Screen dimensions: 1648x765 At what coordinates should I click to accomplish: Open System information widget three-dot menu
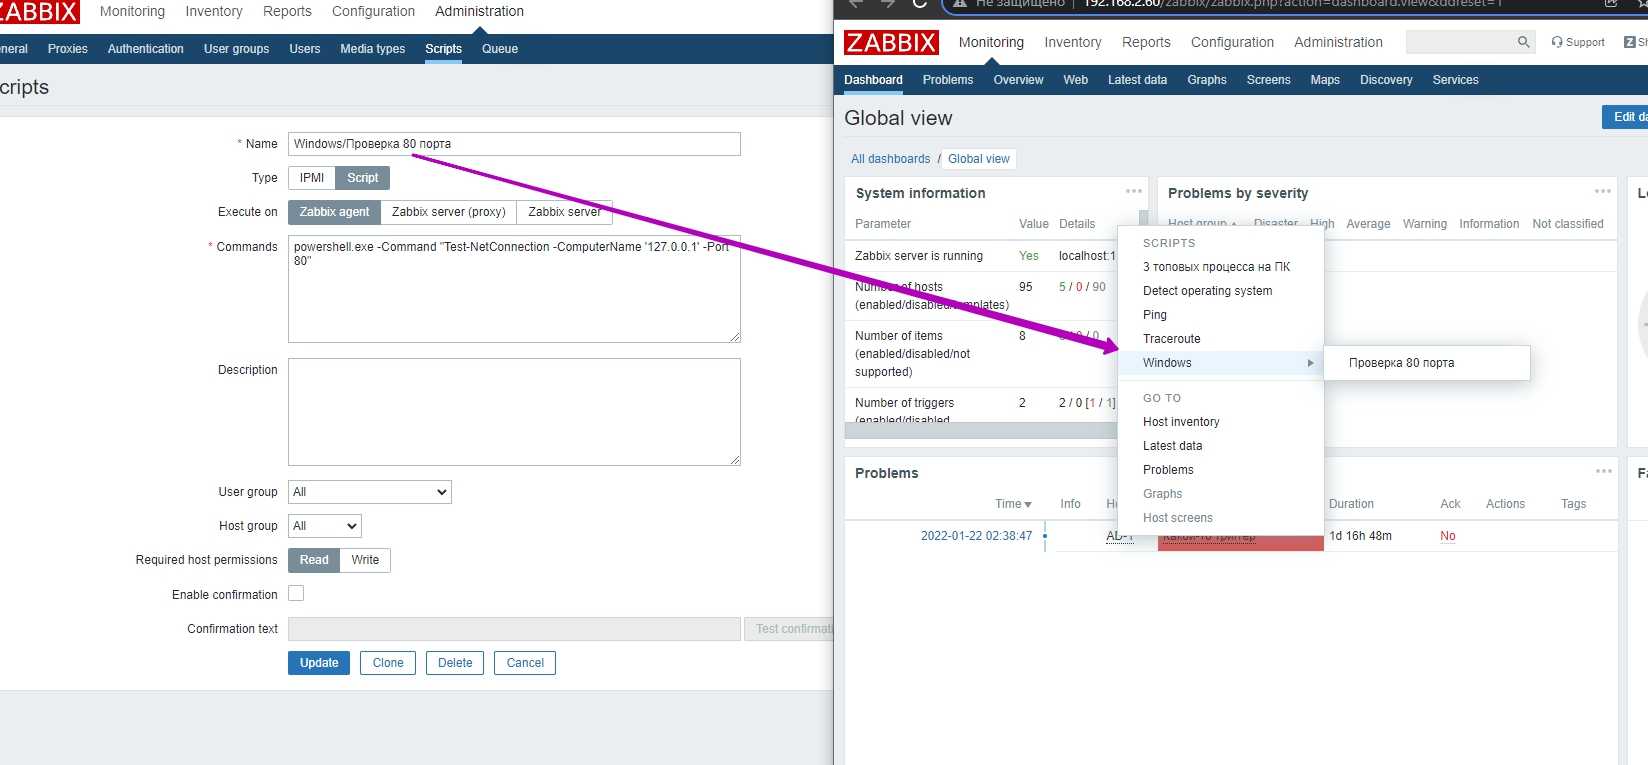[1133, 191]
